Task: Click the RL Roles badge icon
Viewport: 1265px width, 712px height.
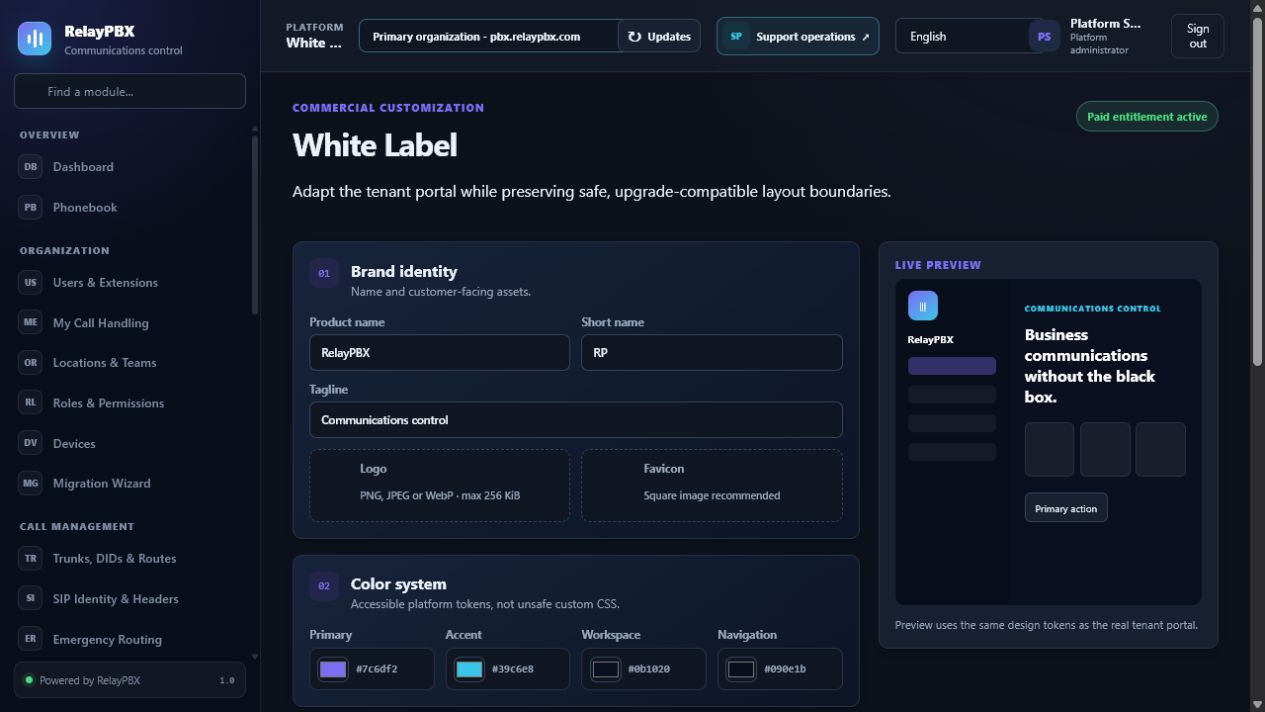Action: pyautogui.click(x=30, y=403)
